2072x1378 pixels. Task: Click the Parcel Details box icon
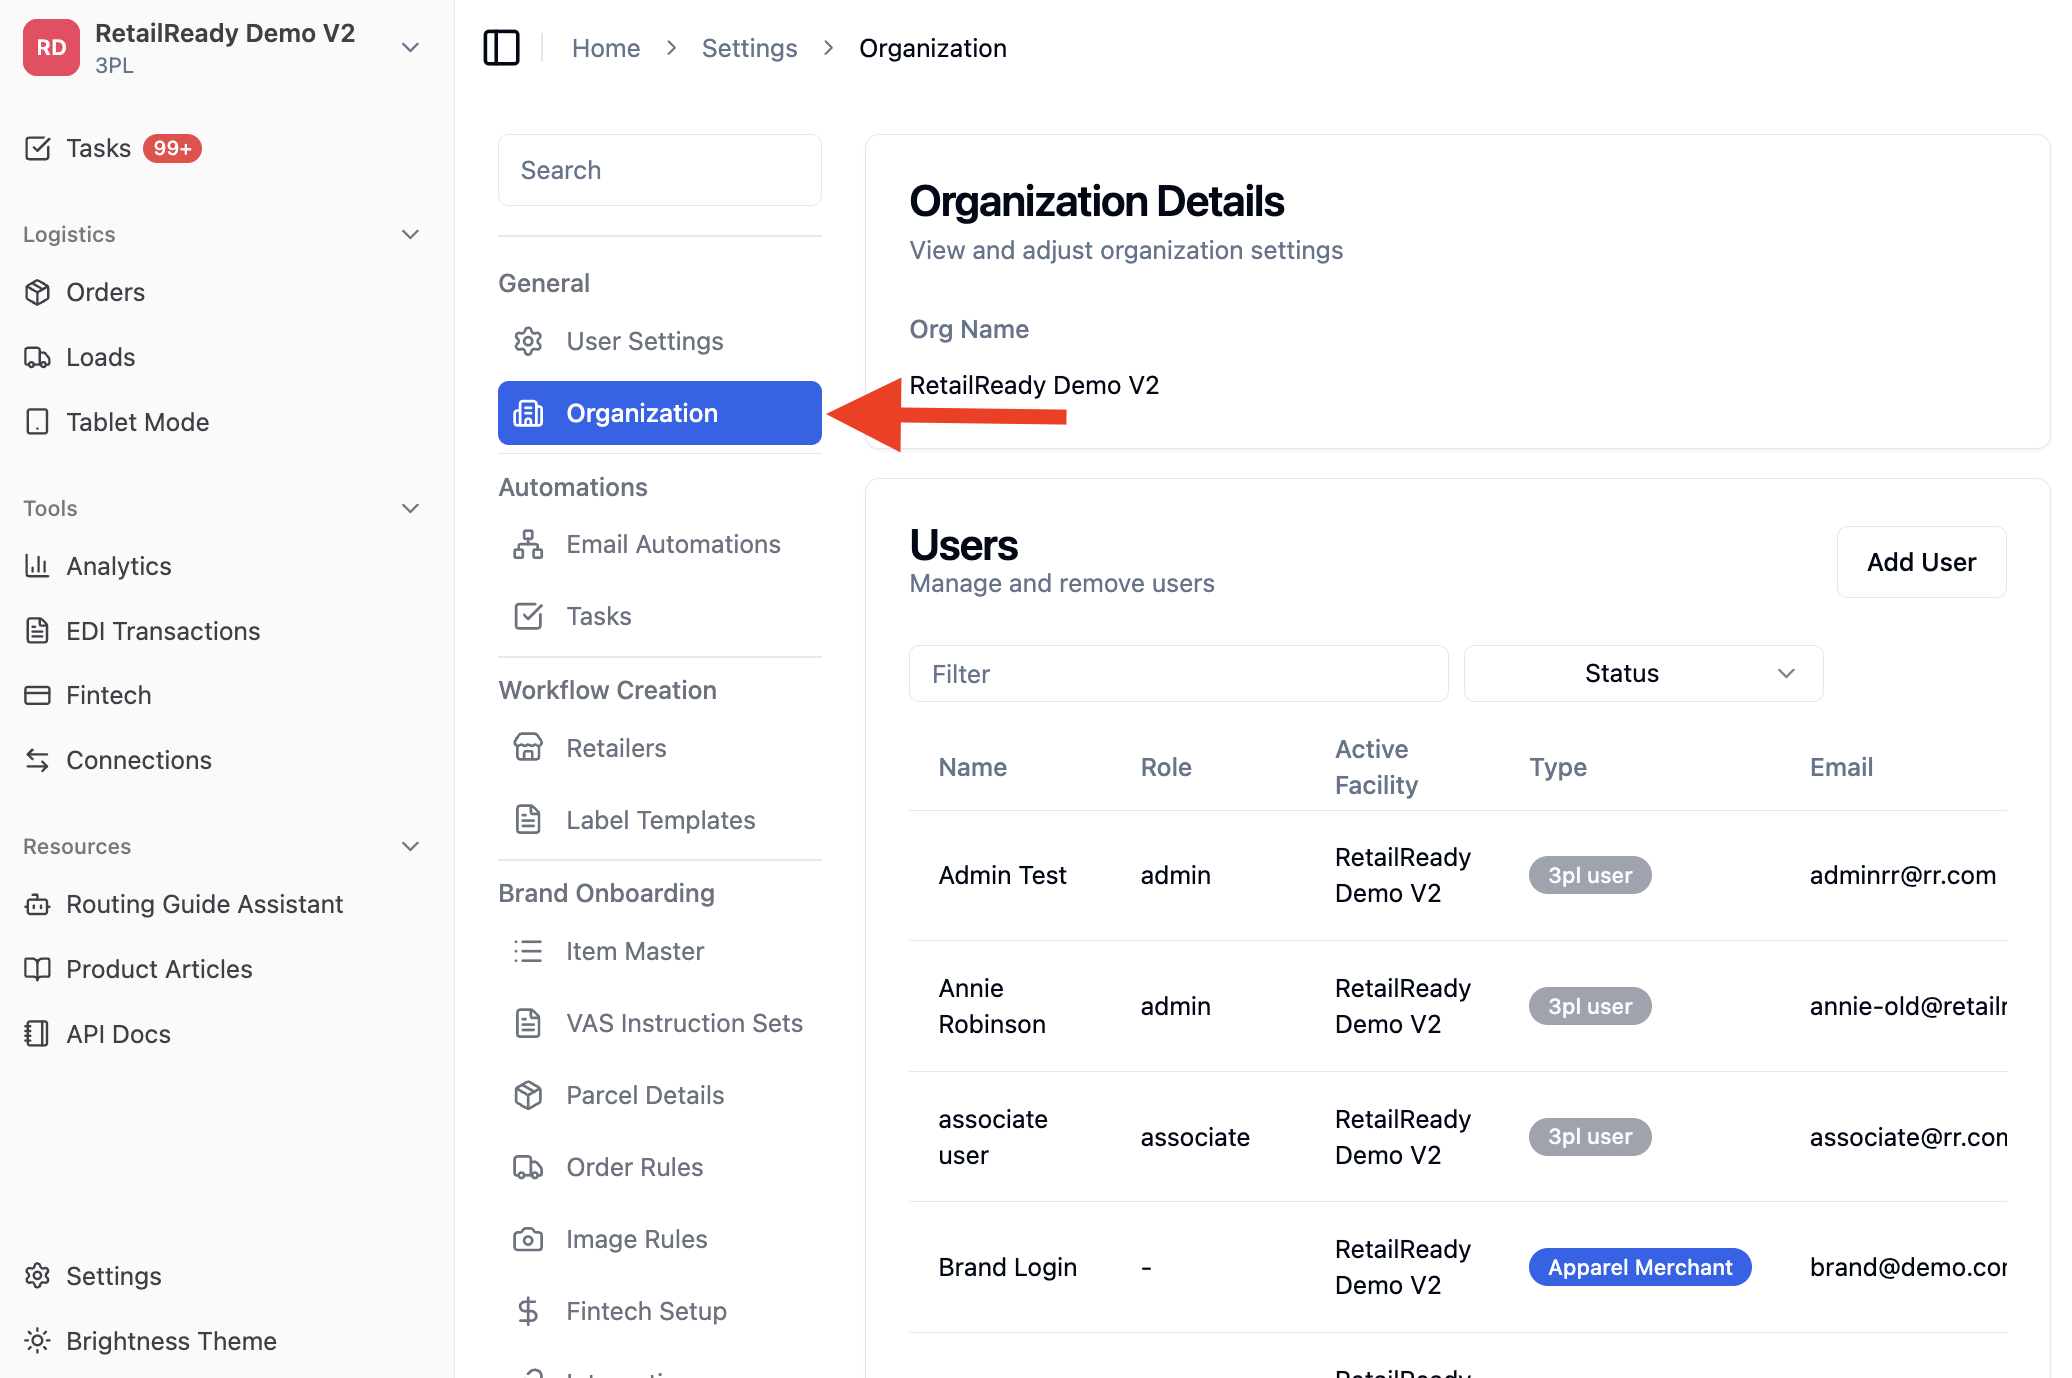pyautogui.click(x=528, y=1095)
